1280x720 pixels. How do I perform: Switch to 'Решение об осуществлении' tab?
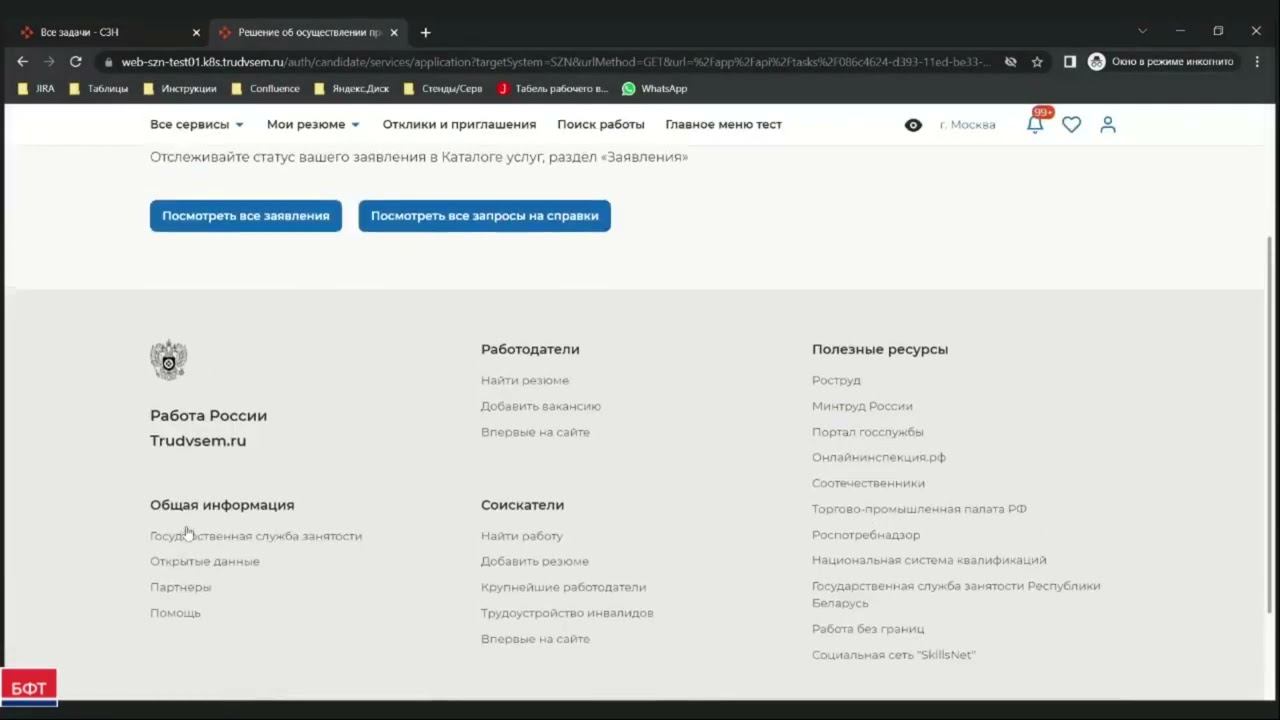308,32
